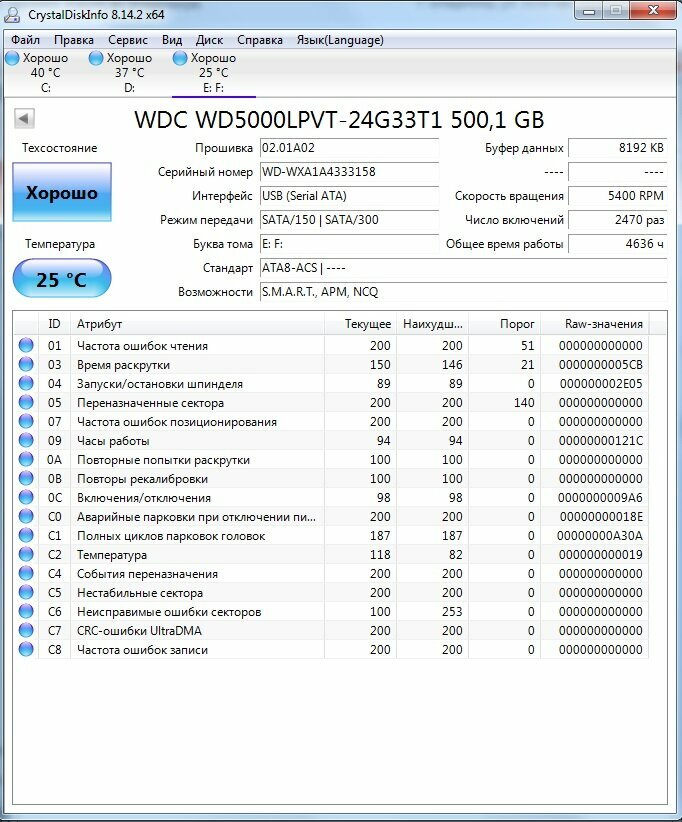Click status icon of Переназначенные сектора row

[x=26, y=402]
